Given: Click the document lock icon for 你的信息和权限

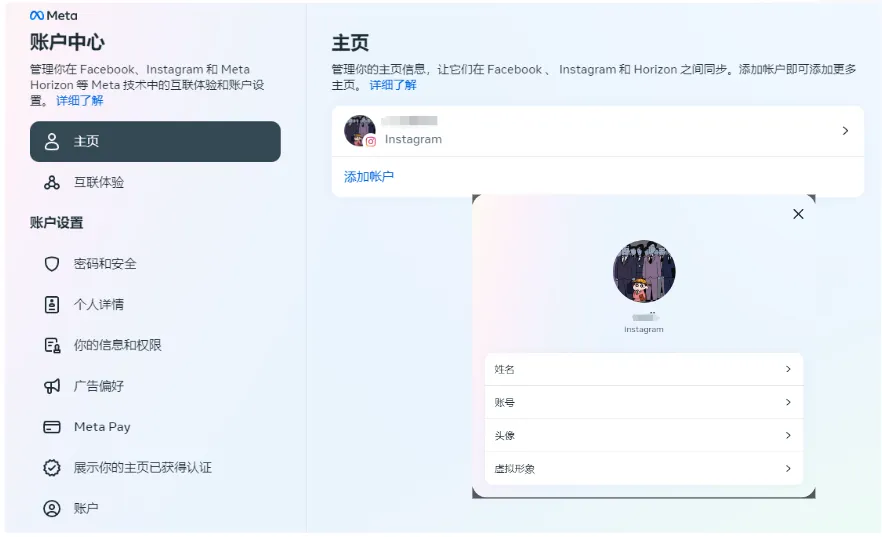Looking at the screenshot, I should click(52, 345).
